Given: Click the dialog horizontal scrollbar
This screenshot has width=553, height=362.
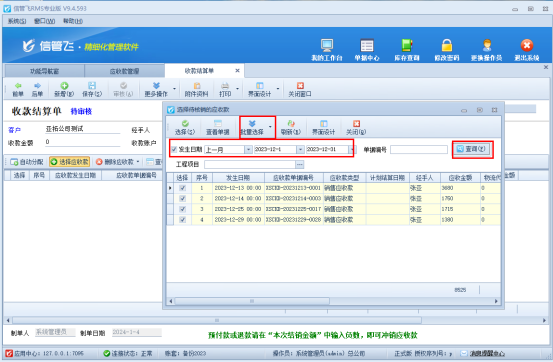Looking at the screenshot, I should (252, 301).
